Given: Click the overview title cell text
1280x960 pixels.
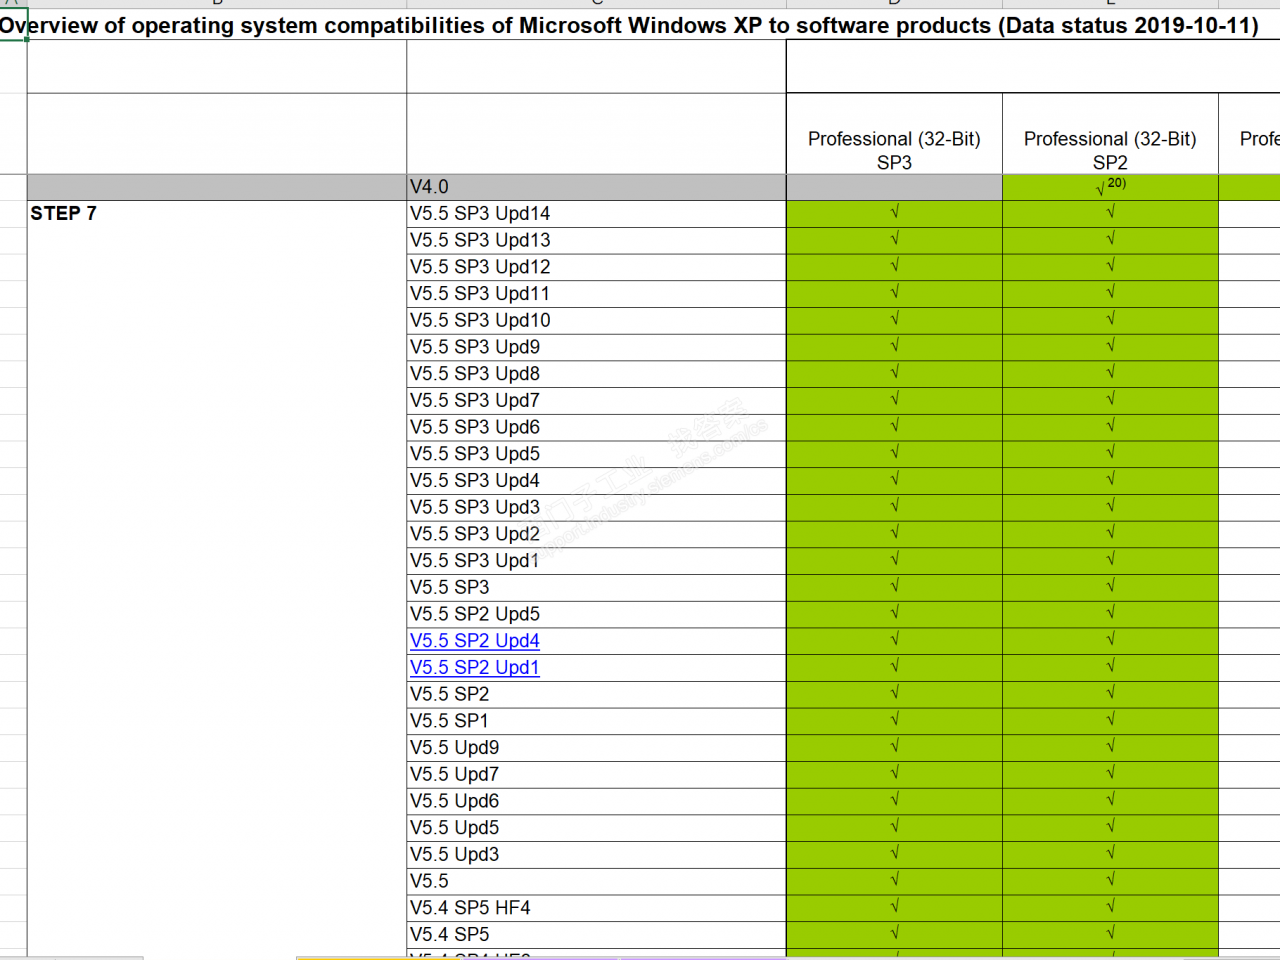Looking at the screenshot, I should pyautogui.click(x=629, y=25).
